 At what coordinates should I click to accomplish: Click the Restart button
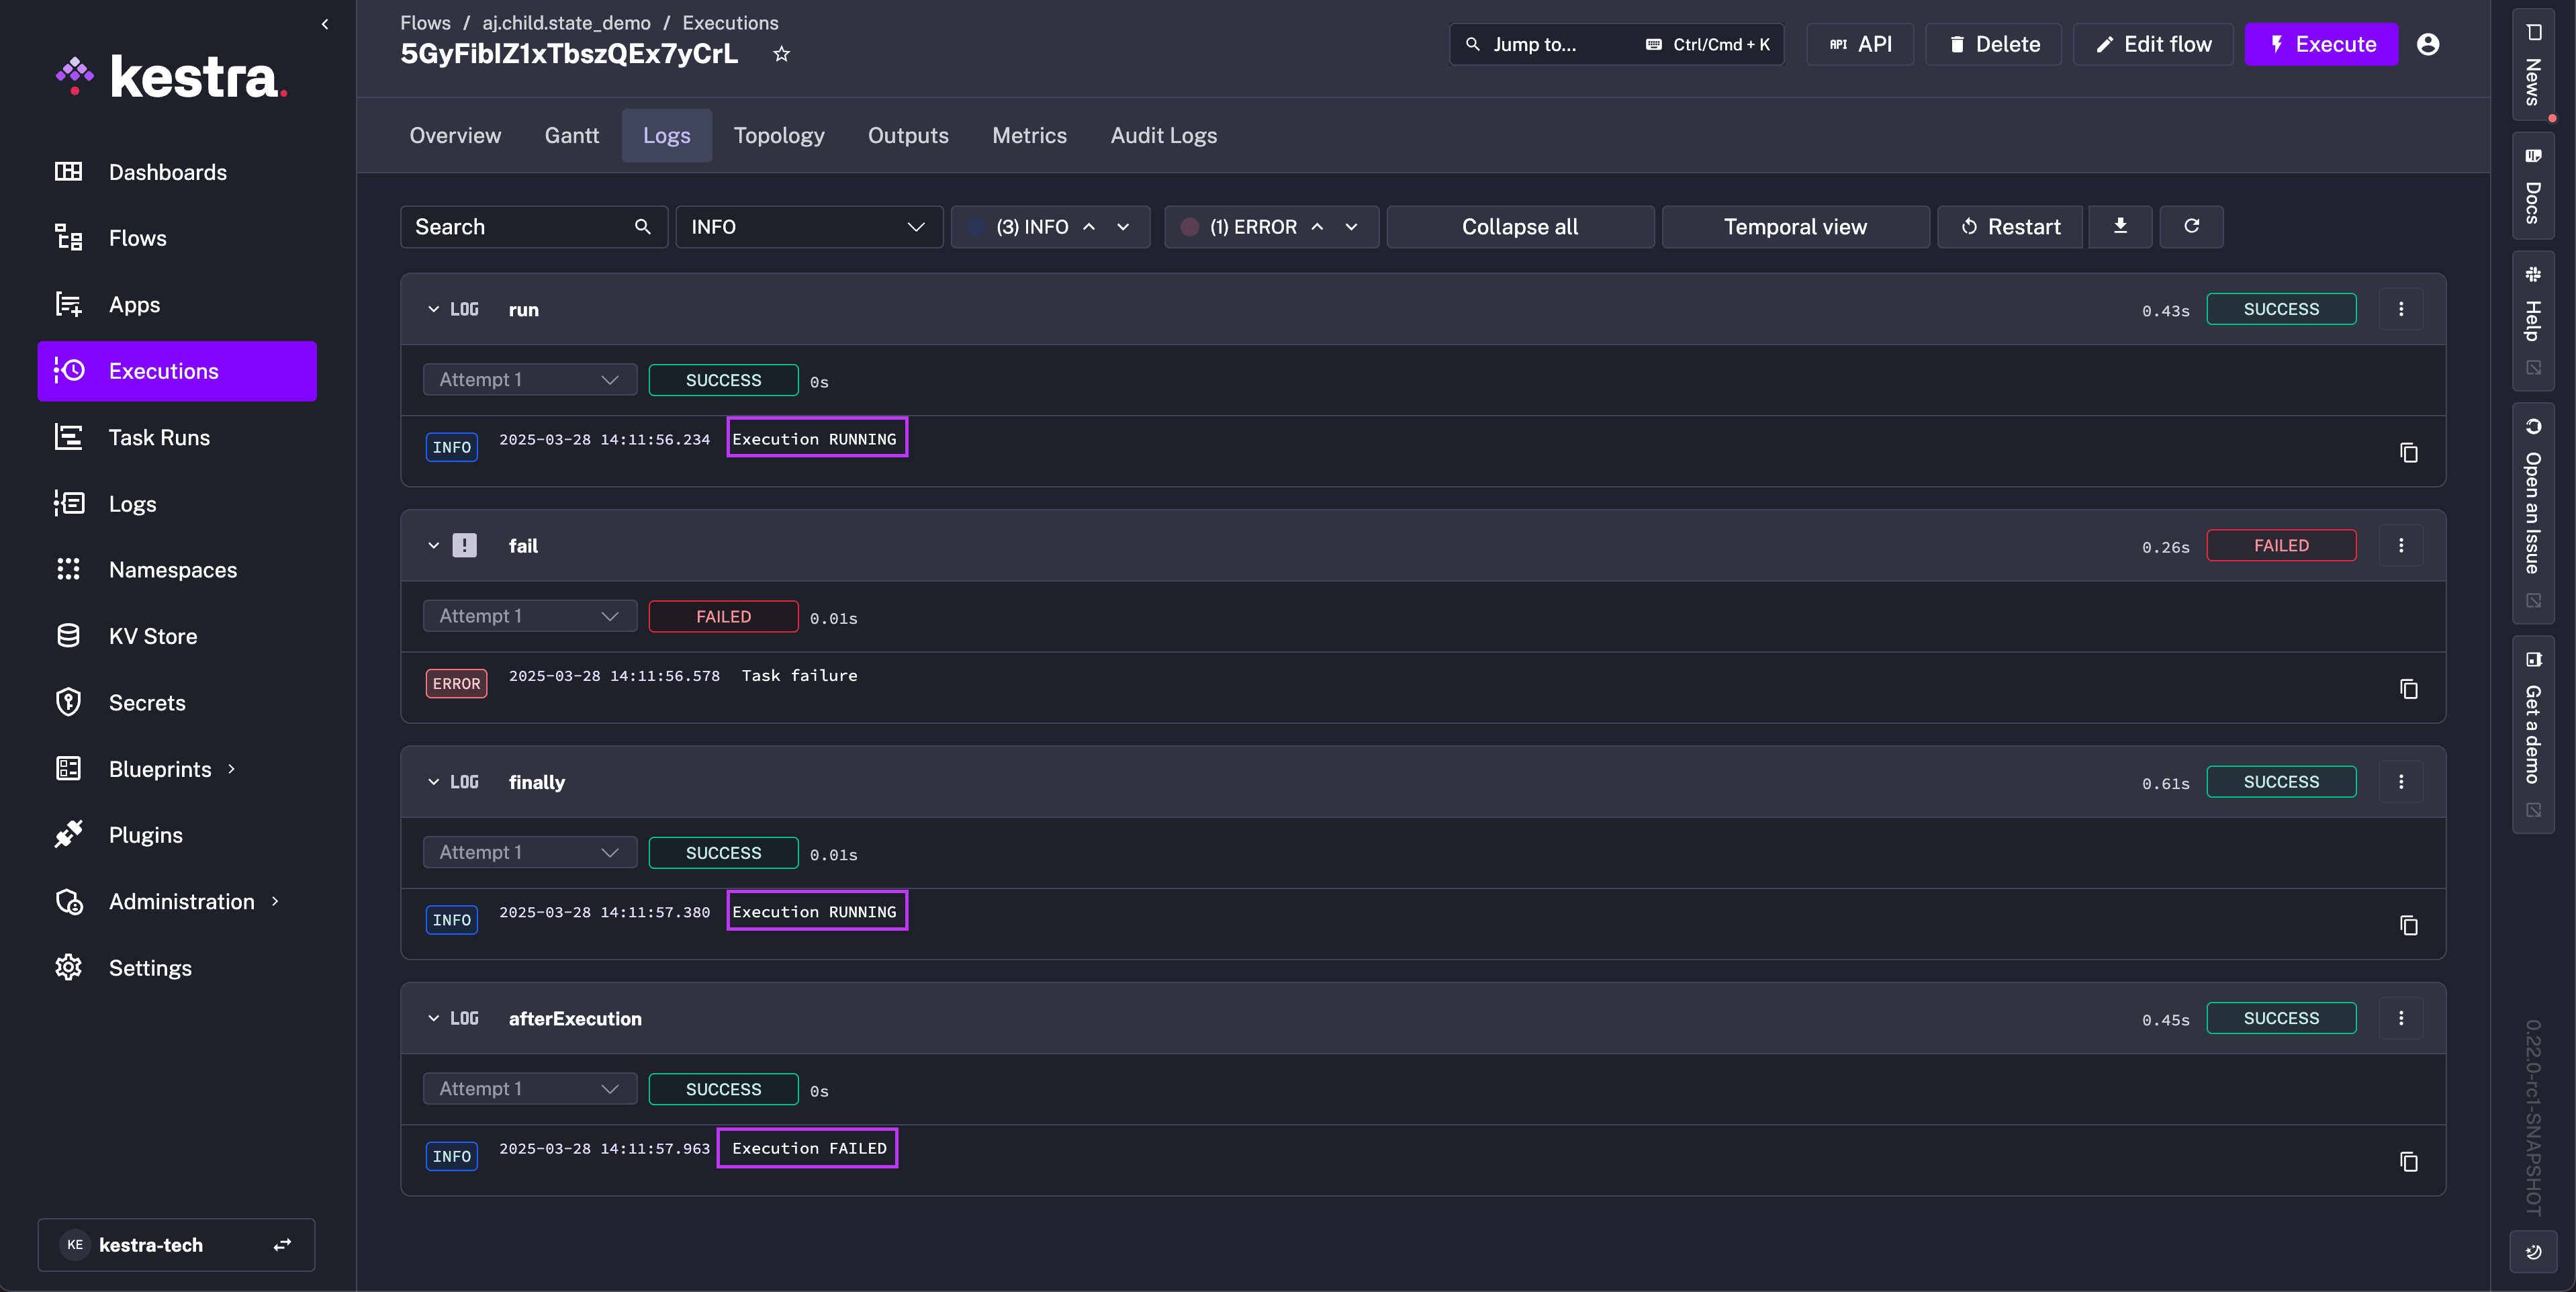[2010, 227]
